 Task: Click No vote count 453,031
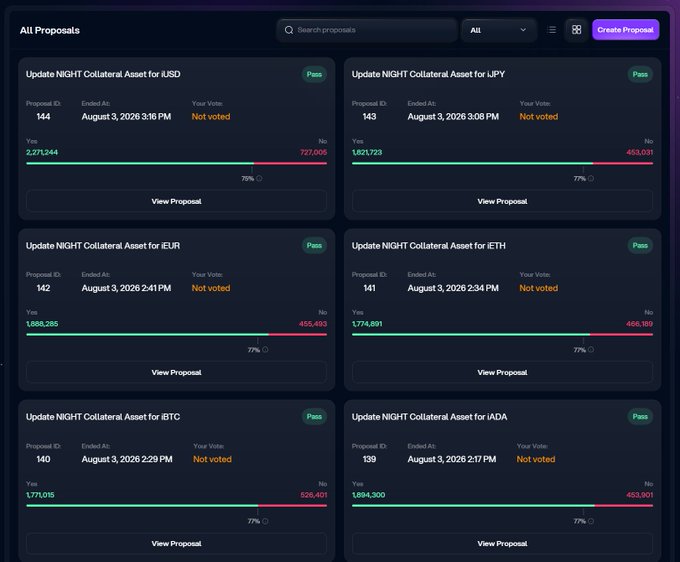(x=640, y=152)
